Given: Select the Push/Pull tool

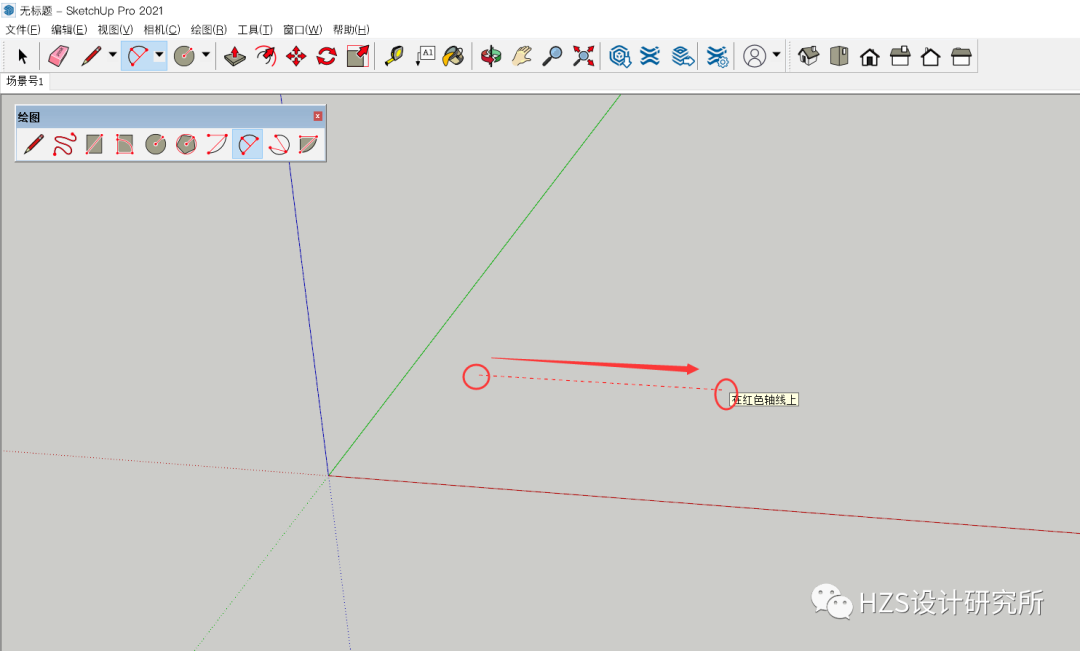Looking at the screenshot, I should pos(234,56).
